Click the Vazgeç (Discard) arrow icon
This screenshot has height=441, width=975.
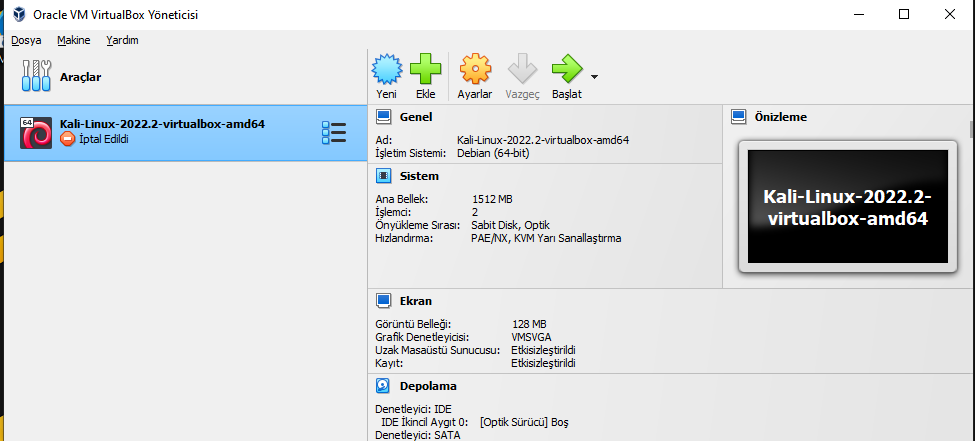click(x=522, y=69)
